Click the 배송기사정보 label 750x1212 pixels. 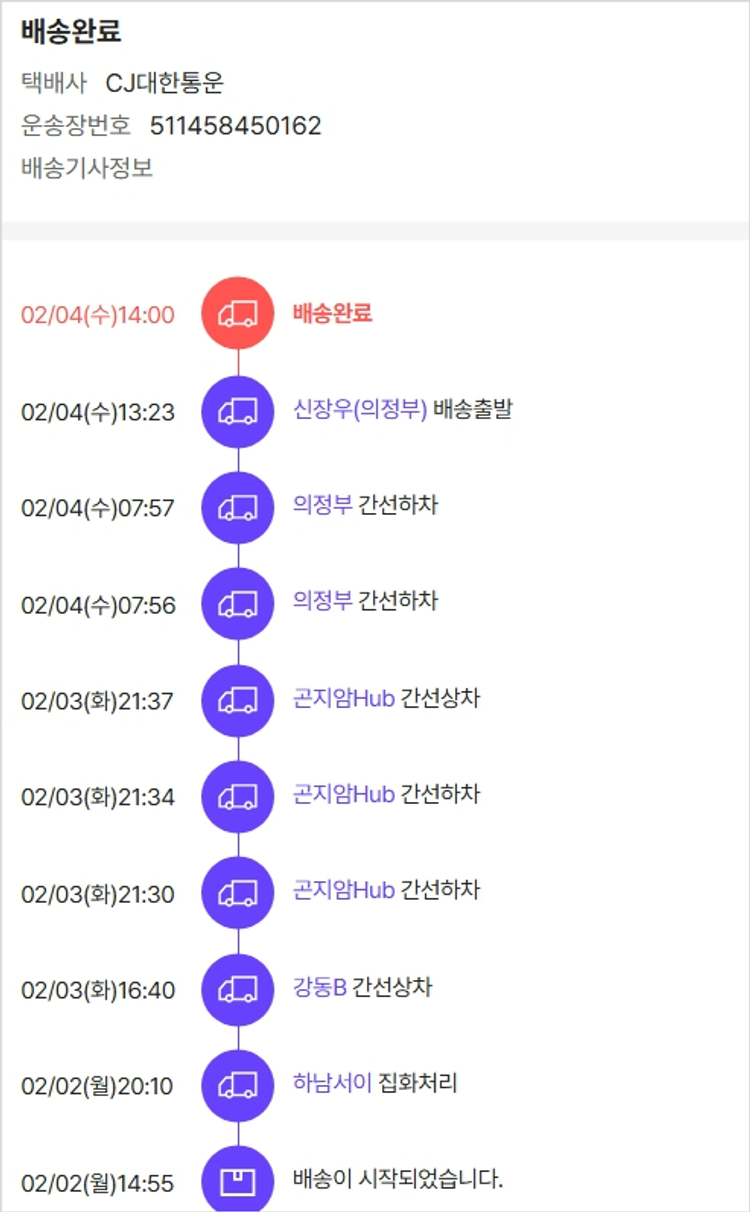87,168
